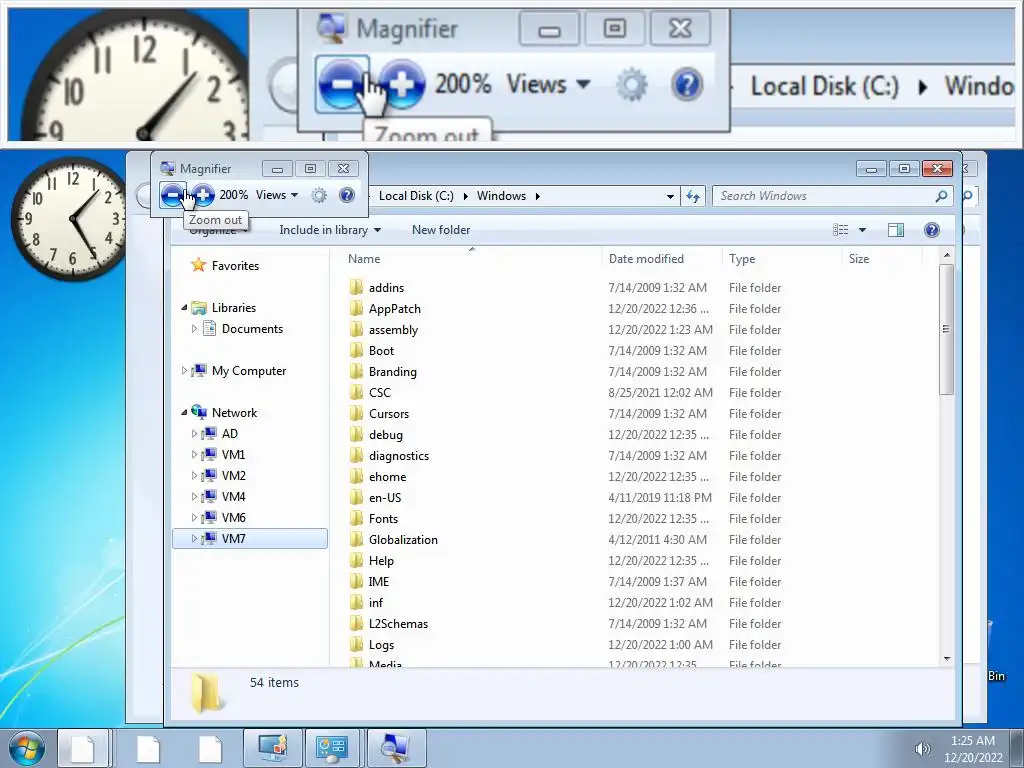Select the Help folder icon
The width and height of the screenshot is (1024, 768).
356,560
